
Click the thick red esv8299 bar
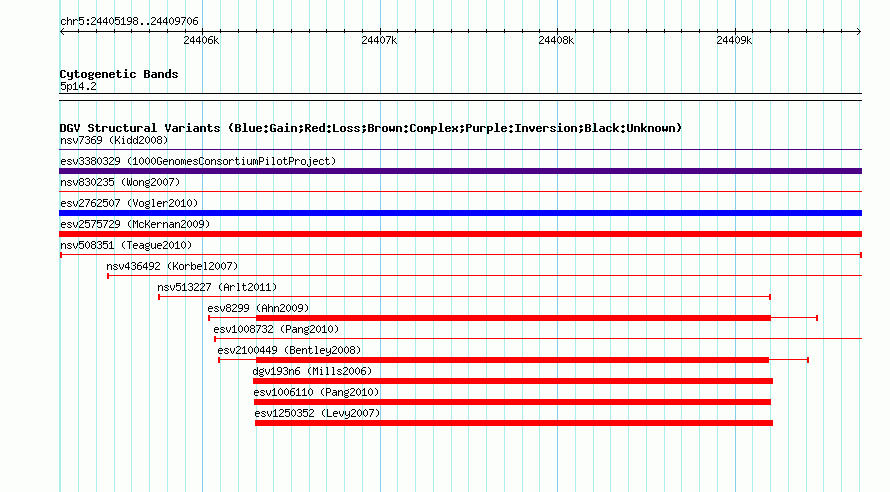[x=513, y=318]
